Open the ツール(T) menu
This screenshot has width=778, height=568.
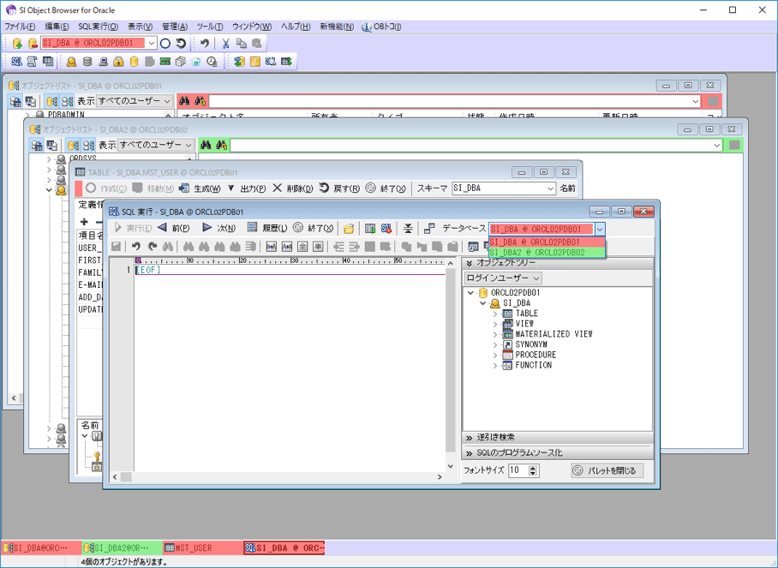point(209,26)
